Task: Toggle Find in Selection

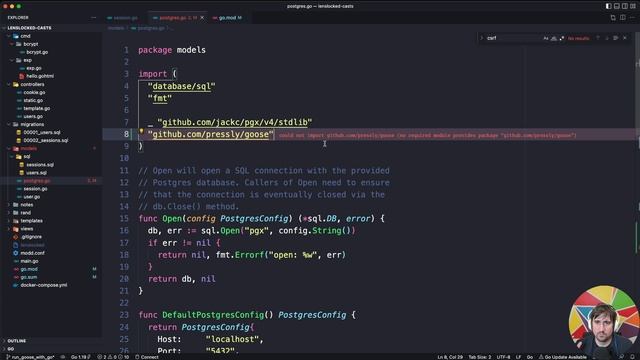Action: click(616, 38)
